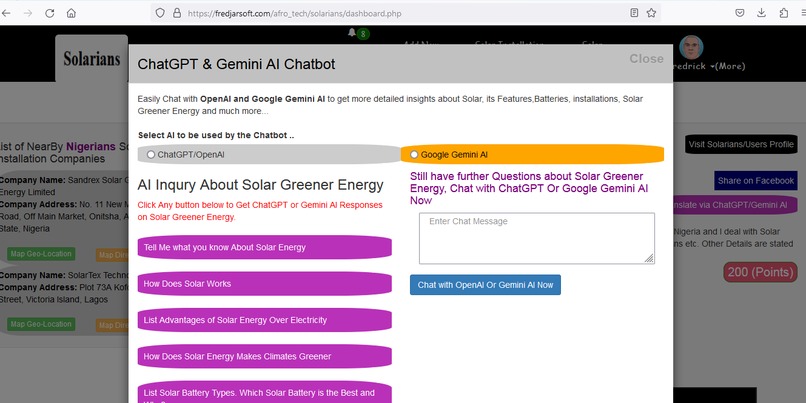Click the Still have further Questions purple text
Image resolution: width=806 pixels, height=403 pixels.
[x=529, y=188]
